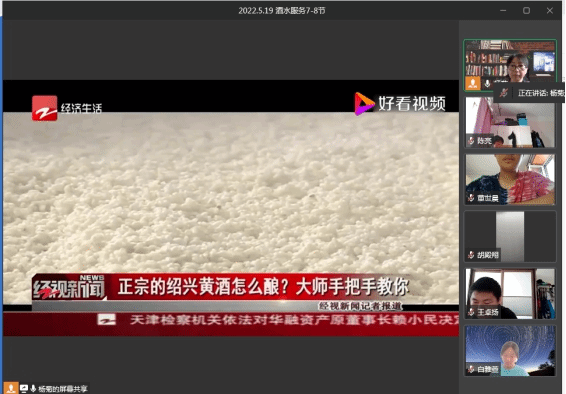This screenshot has width=566, height=394.
Task: Select 王卓扬's video thumbnail
Action: tap(510, 293)
